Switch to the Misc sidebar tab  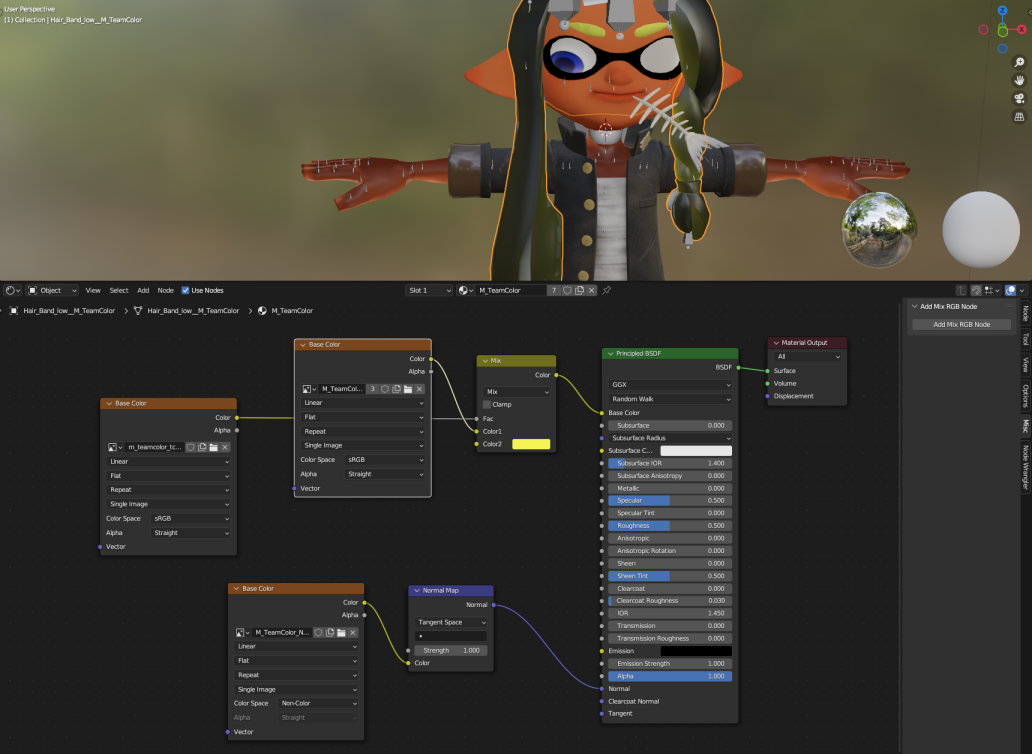tap(1025, 426)
